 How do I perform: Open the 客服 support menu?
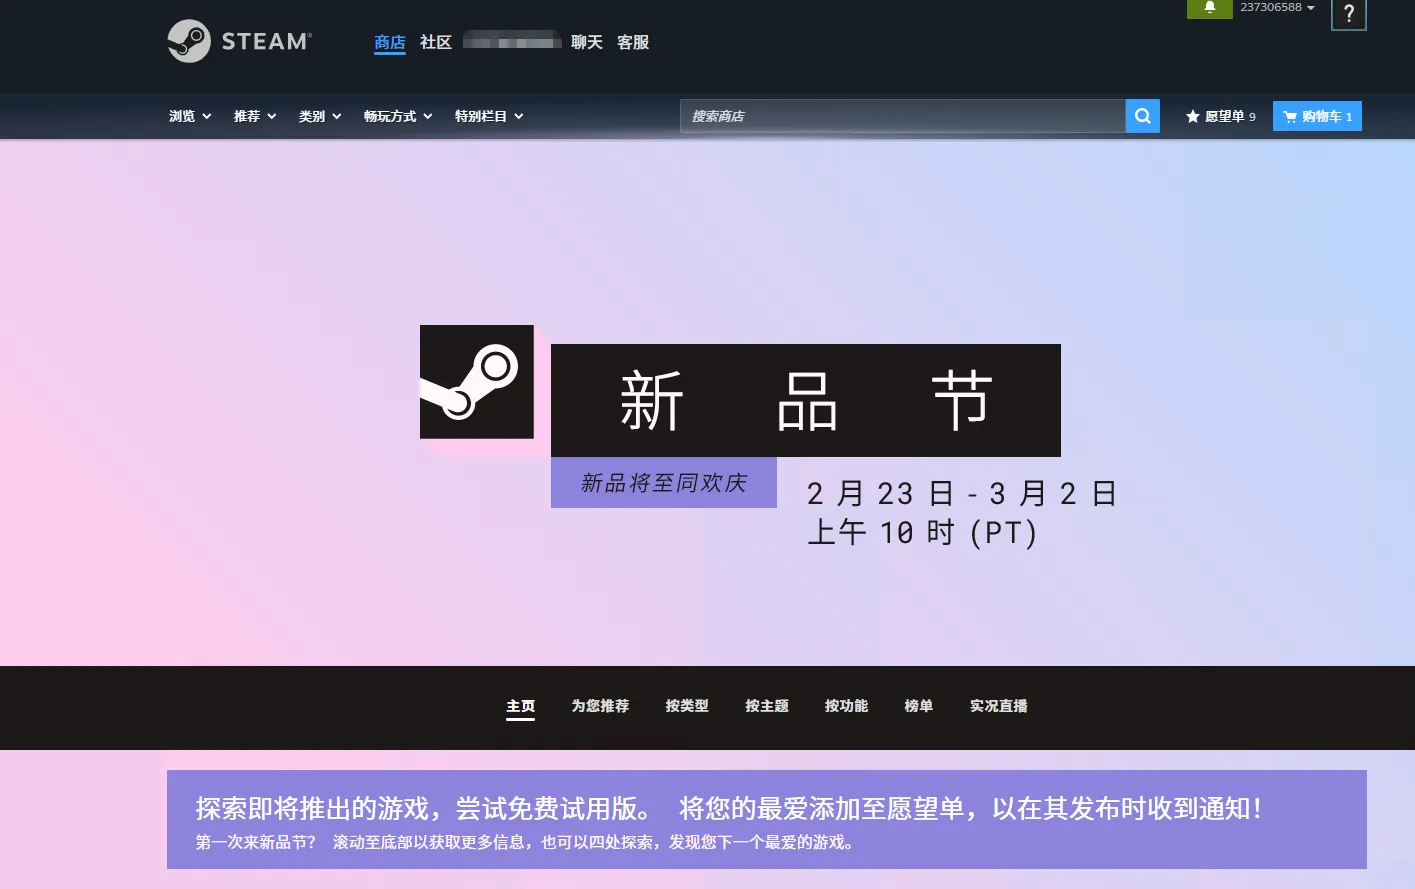click(633, 42)
